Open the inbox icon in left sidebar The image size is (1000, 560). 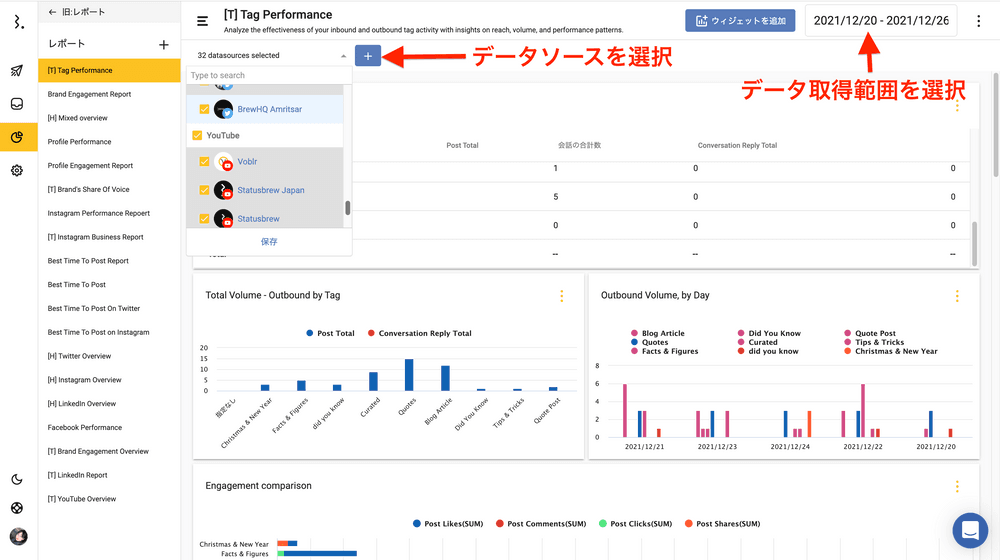[x=17, y=104]
